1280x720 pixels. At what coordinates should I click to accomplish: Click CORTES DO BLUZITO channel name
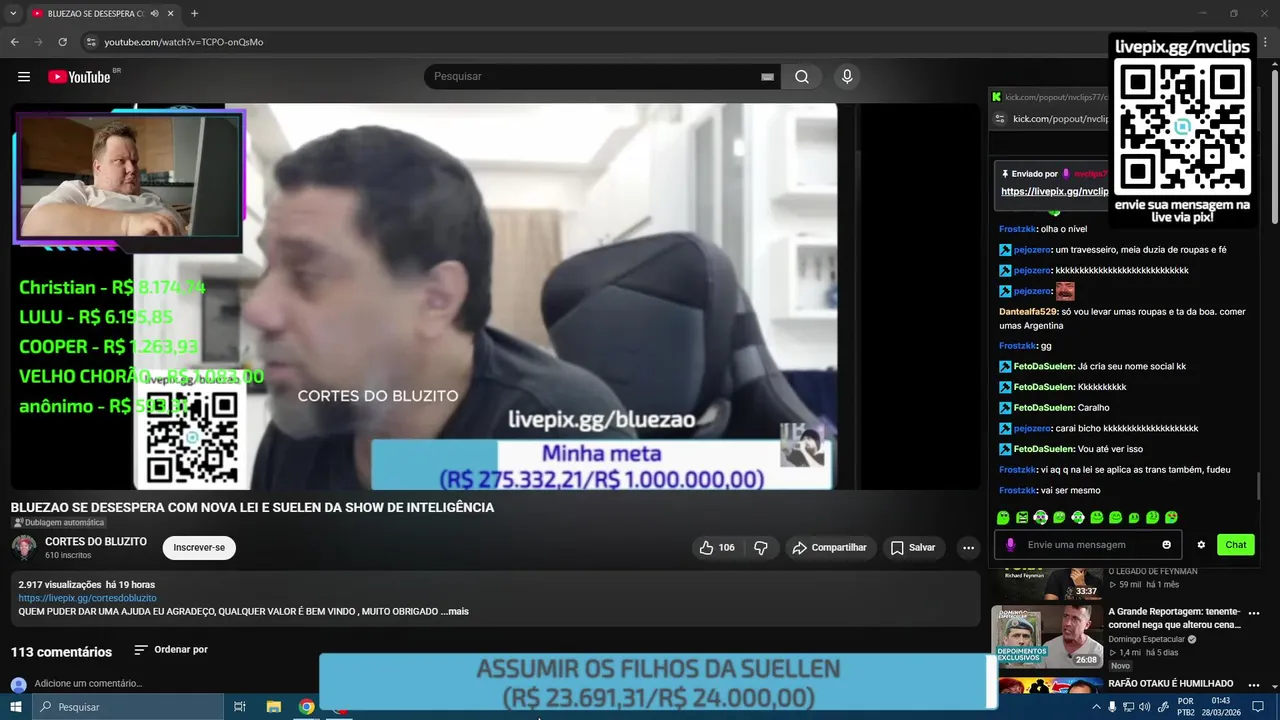pyautogui.click(x=96, y=542)
